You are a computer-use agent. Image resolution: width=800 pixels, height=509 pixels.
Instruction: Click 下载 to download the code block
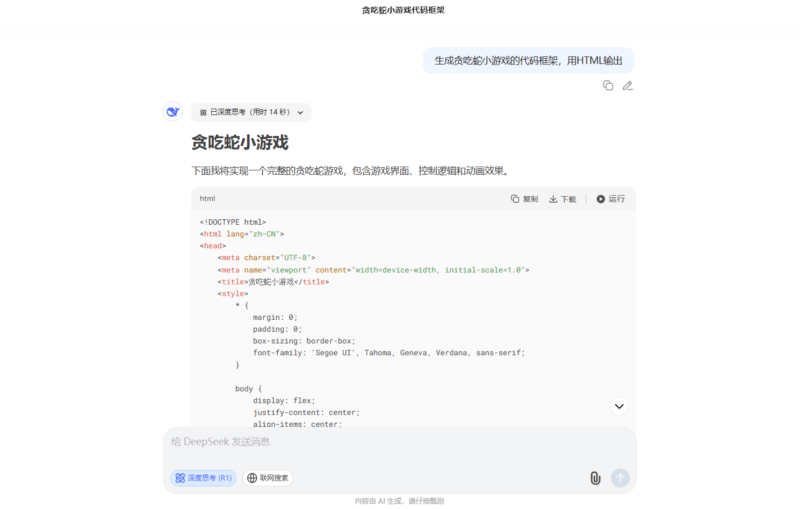click(x=562, y=199)
